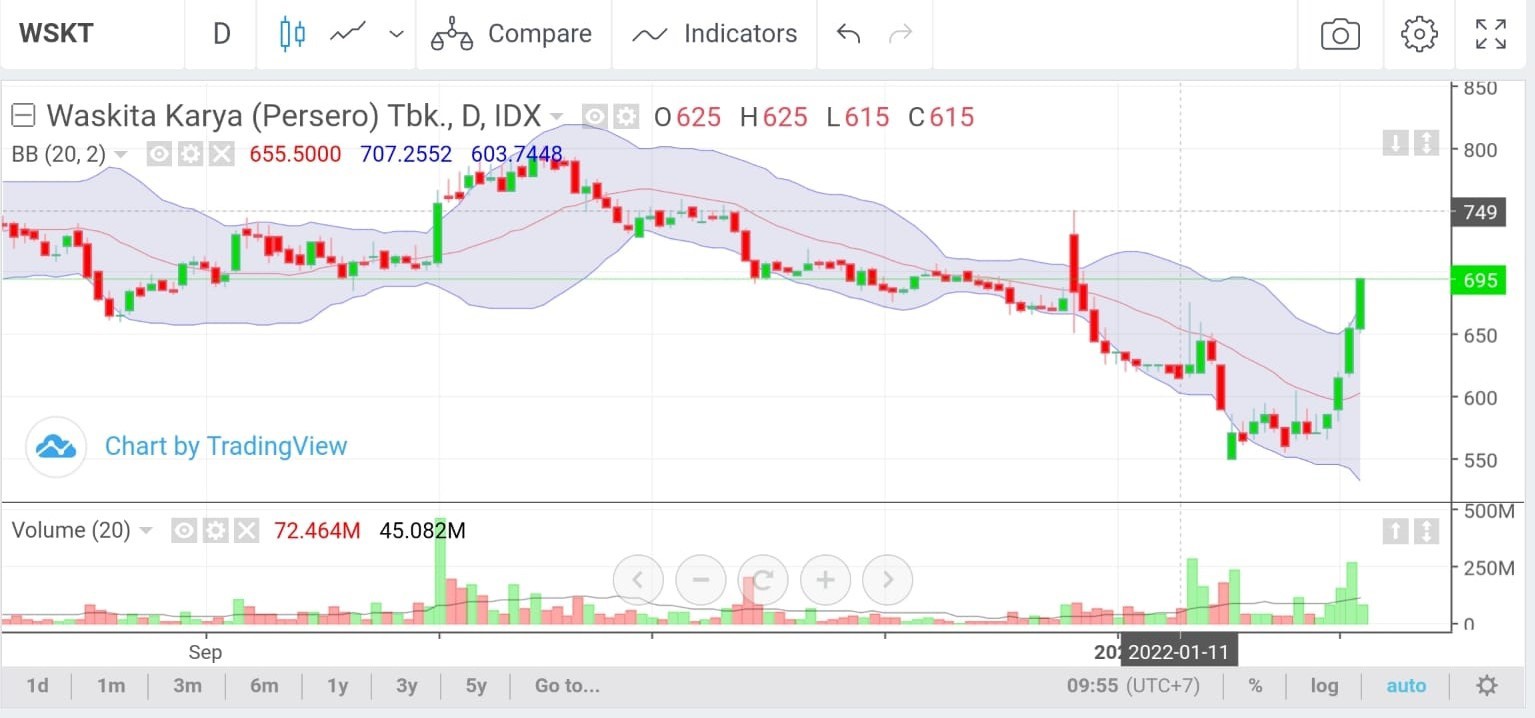Open the Indicators menu

[x=715, y=34]
